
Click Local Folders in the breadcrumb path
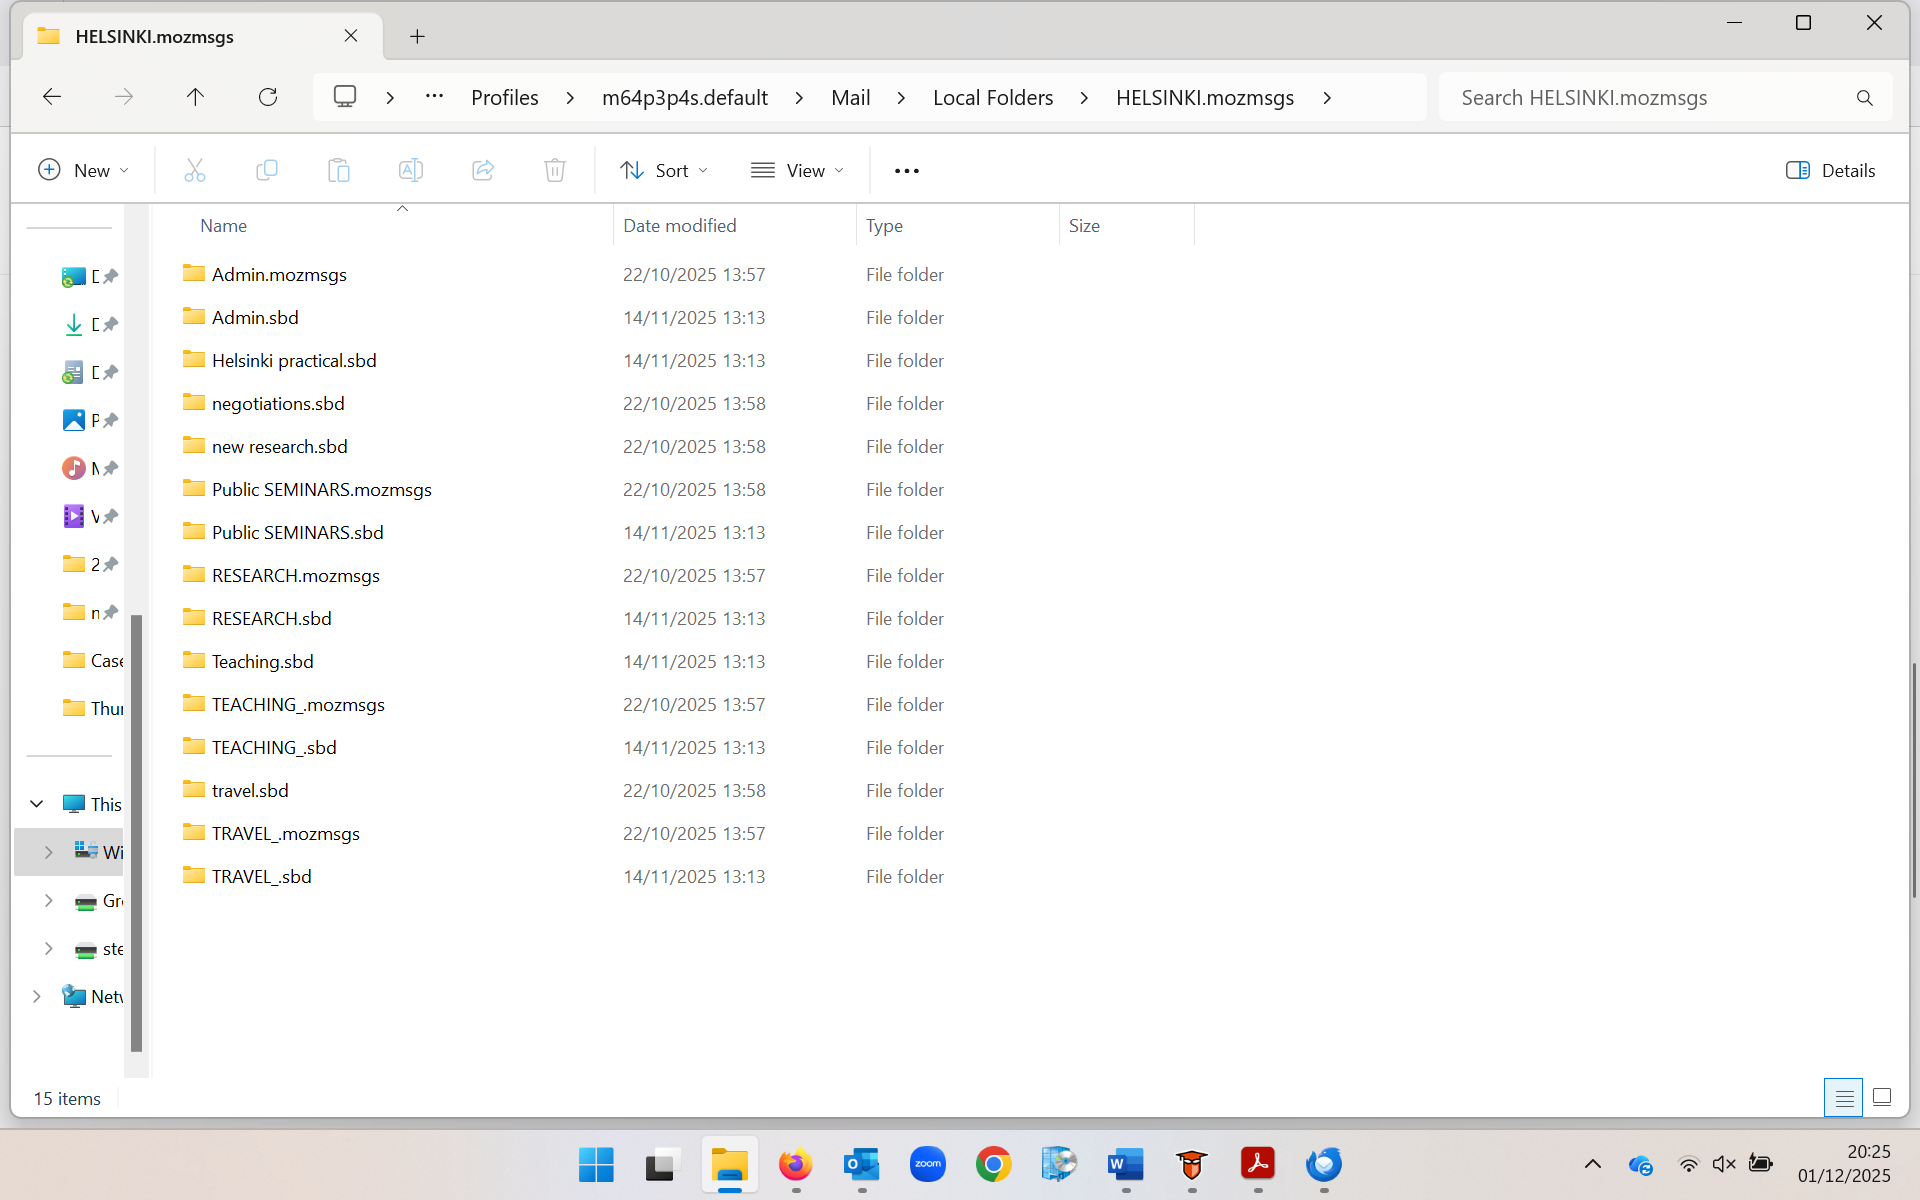click(992, 98)
